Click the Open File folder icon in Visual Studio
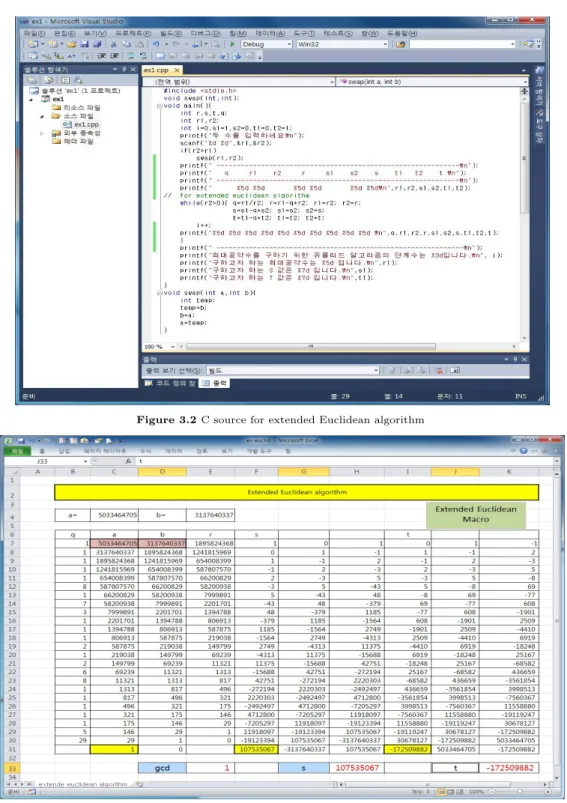Viewport: 567px width, 803px height. click(72, 45)
